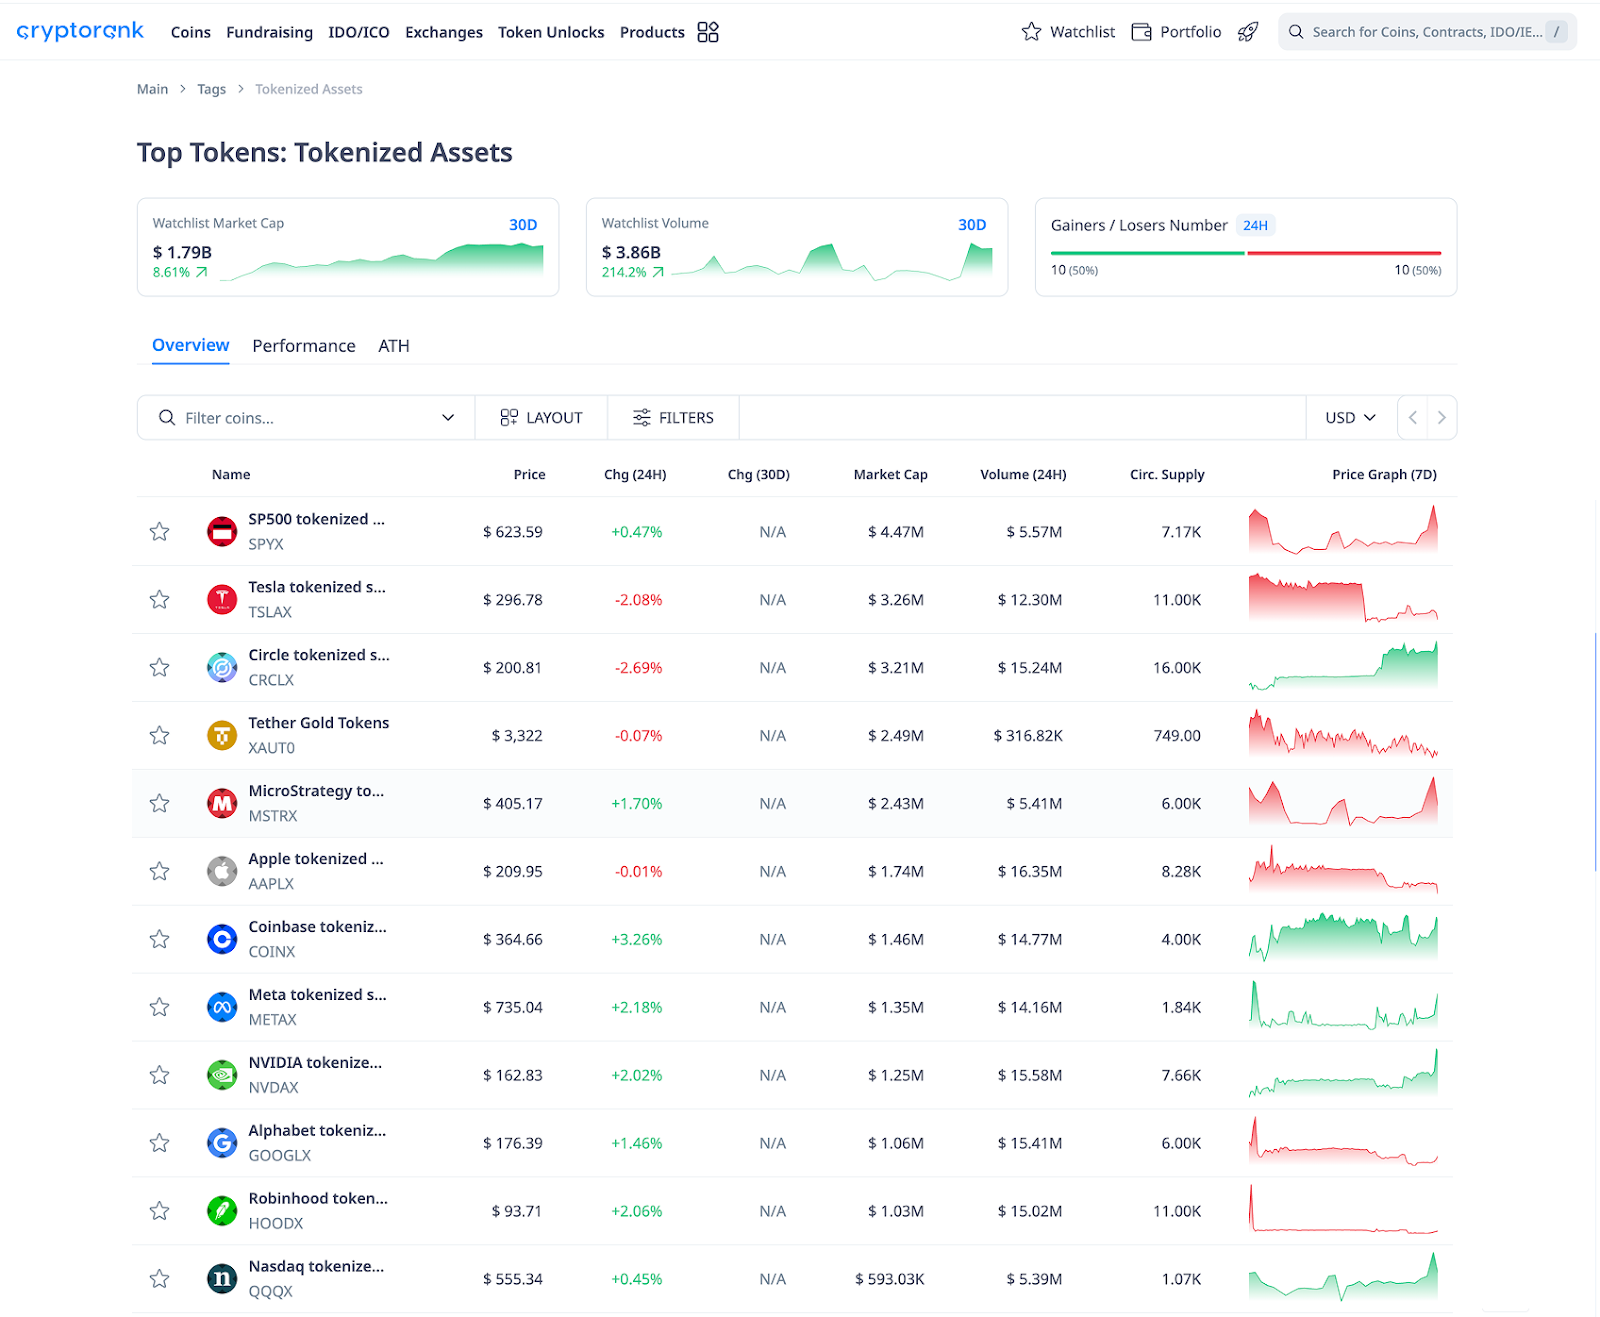Click the Gainers/Losers ratio bar
The width and height of the screenshot is (1600, 1317).
[x=1246, y=253]
